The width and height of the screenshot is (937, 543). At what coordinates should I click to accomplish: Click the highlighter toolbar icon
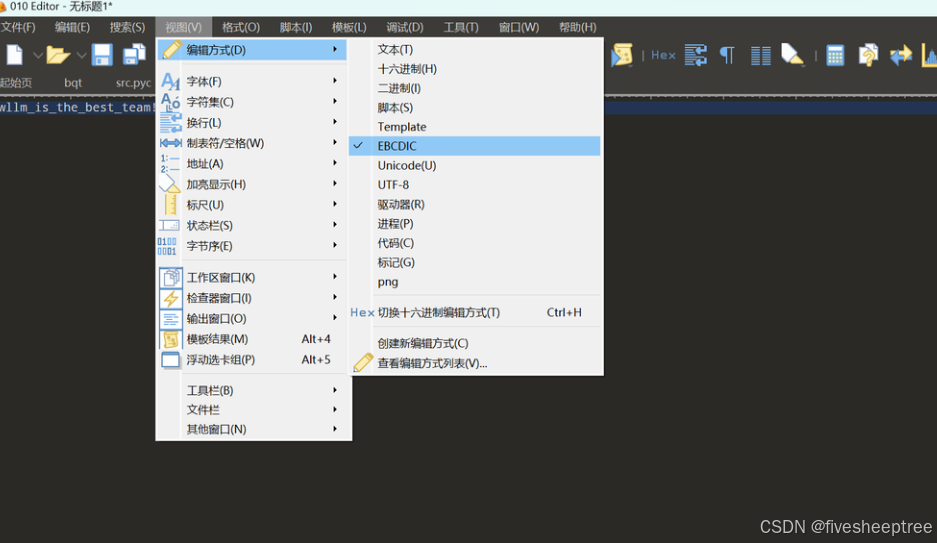coord(792,55)
